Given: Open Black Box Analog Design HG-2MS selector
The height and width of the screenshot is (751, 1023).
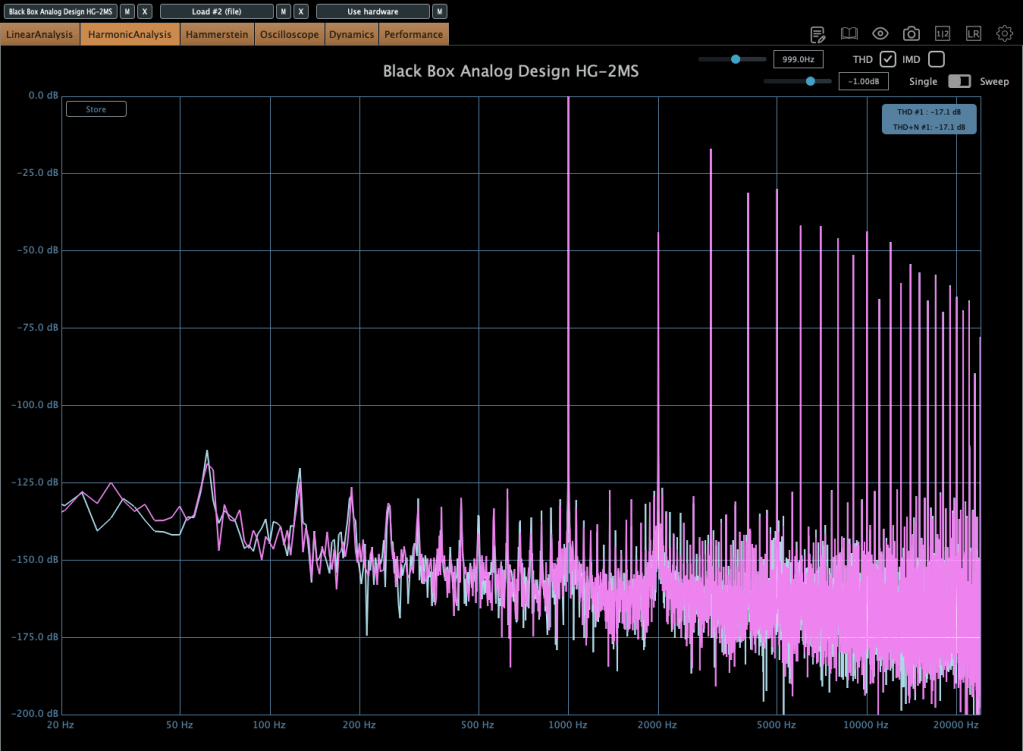Looking at the screenshot, I should coord(60,11).
